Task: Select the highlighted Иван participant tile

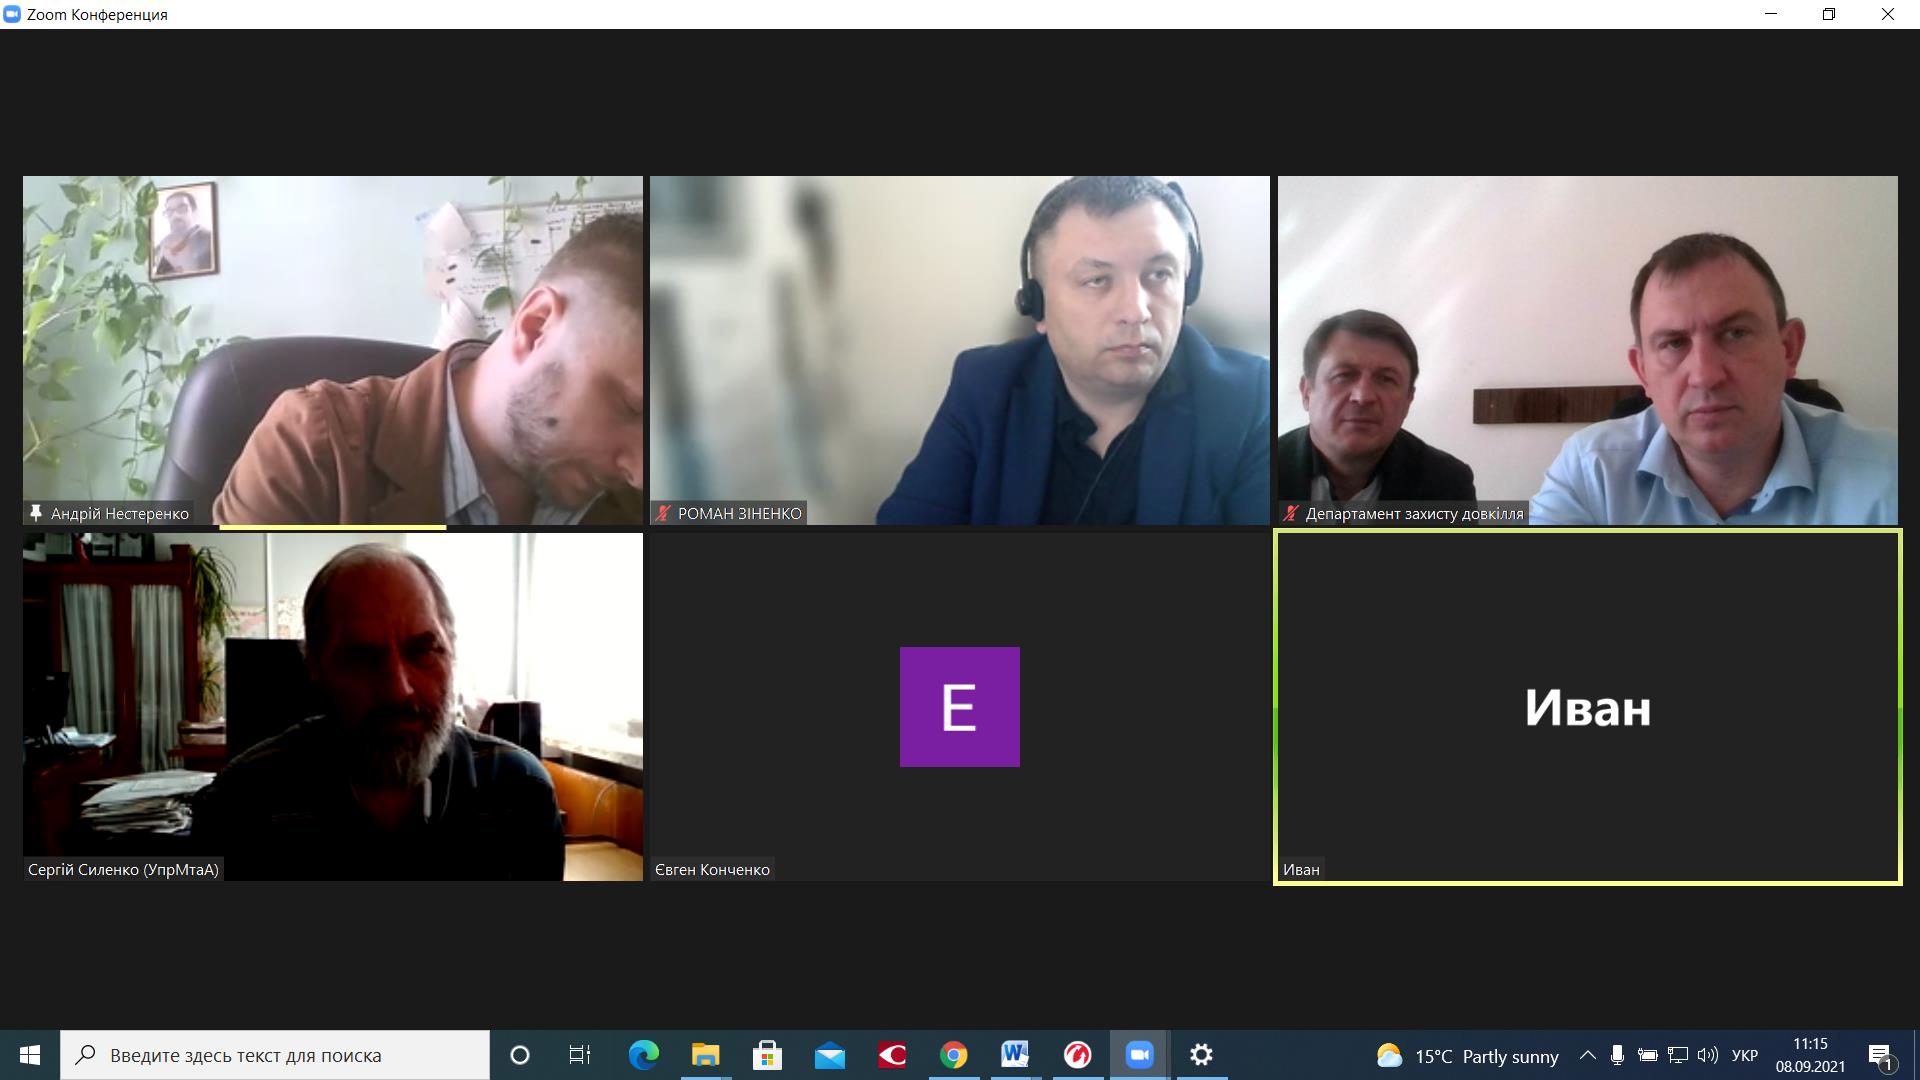Action: [1588, 707]
